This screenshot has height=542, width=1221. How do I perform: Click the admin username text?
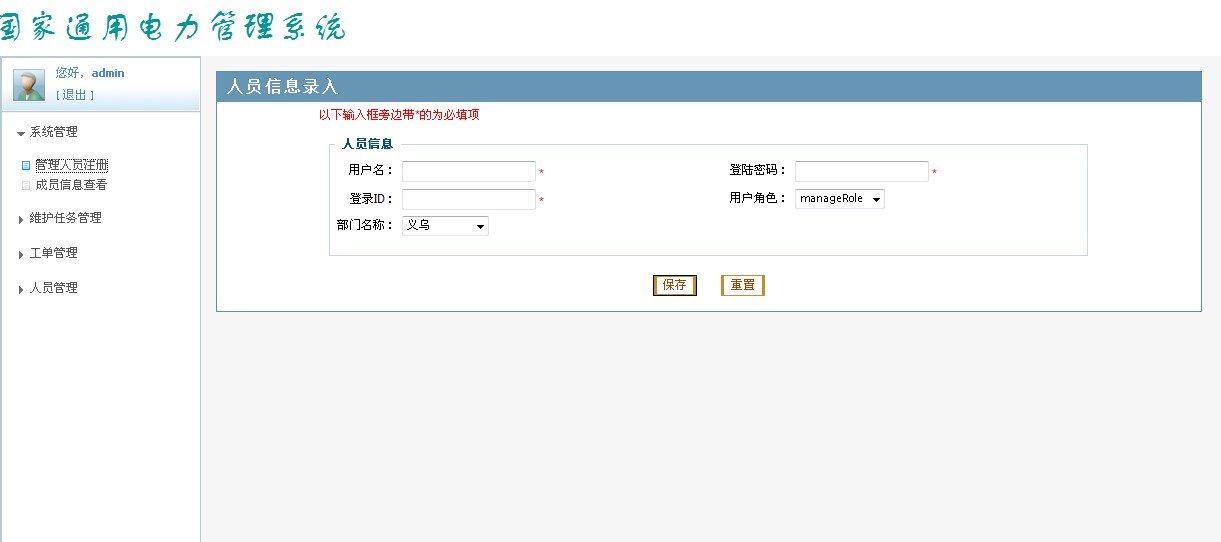108,73
